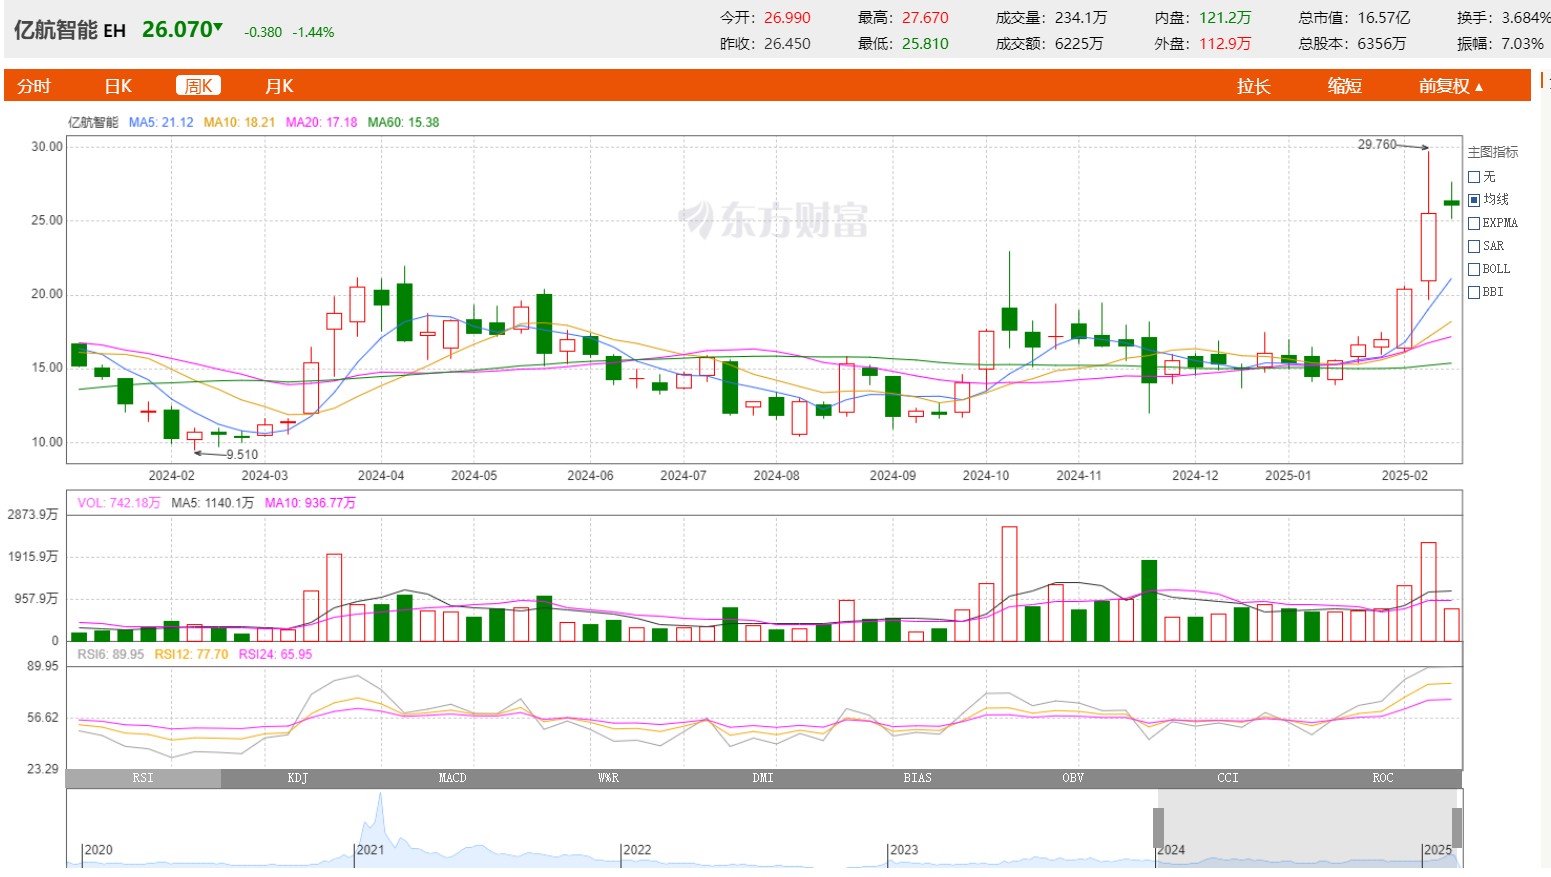1551x877 pixels.
Task: Select the W&R indicator tab
Action: pos(608,778)
